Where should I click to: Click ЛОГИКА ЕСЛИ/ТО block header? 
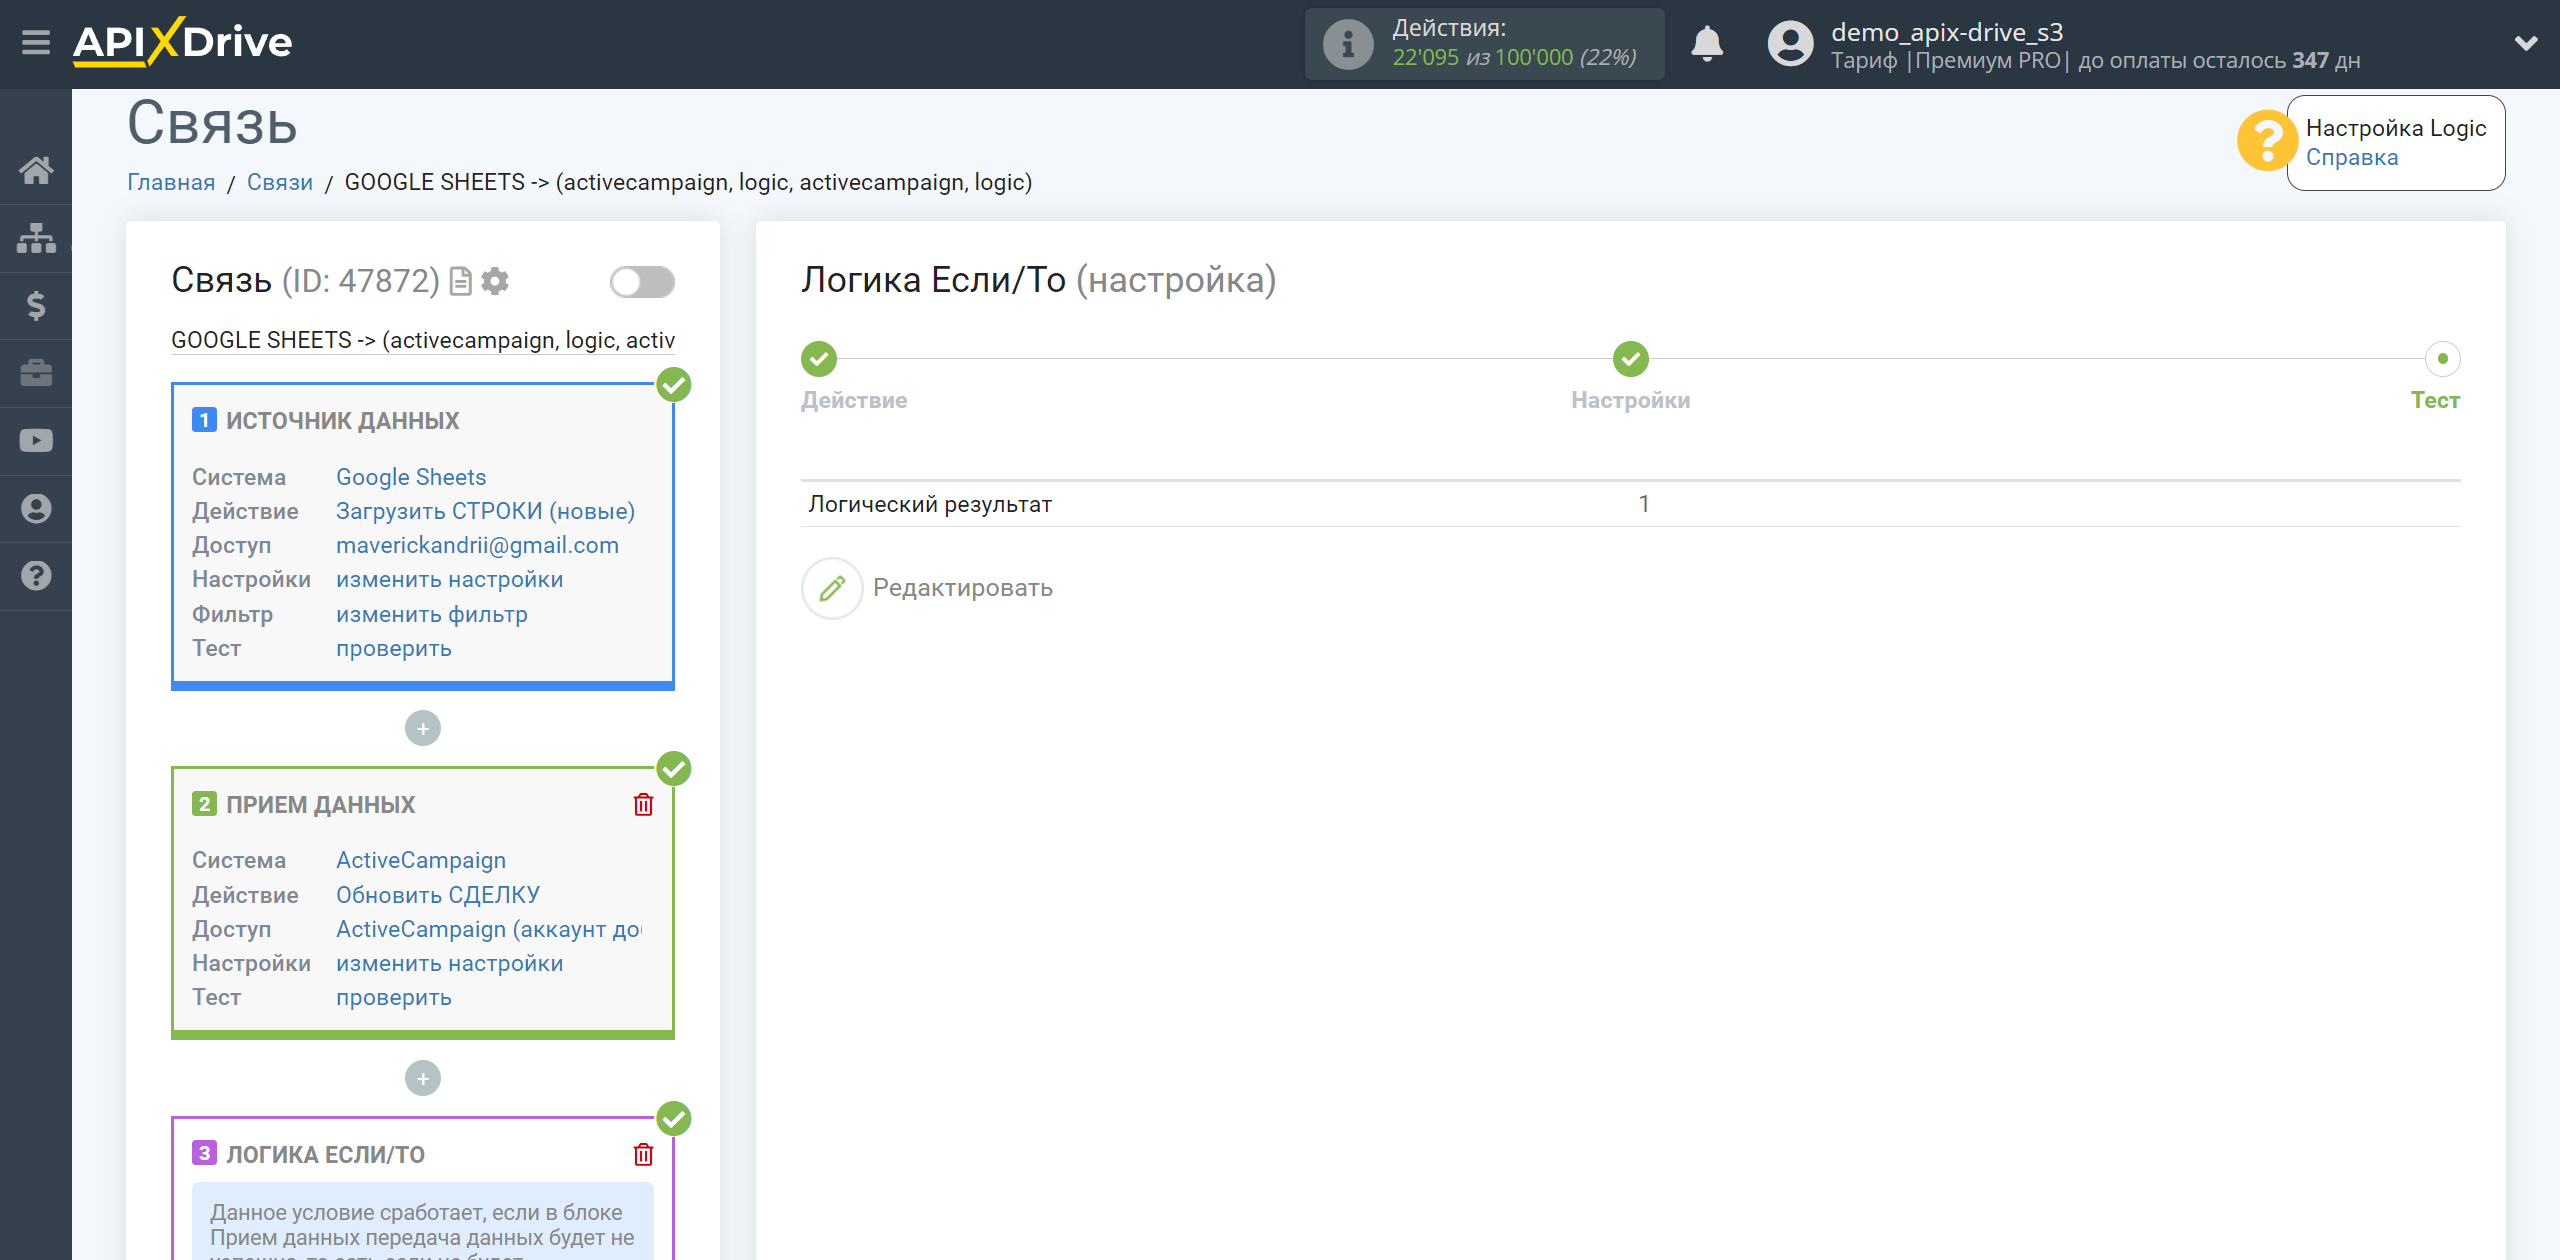325,1155
